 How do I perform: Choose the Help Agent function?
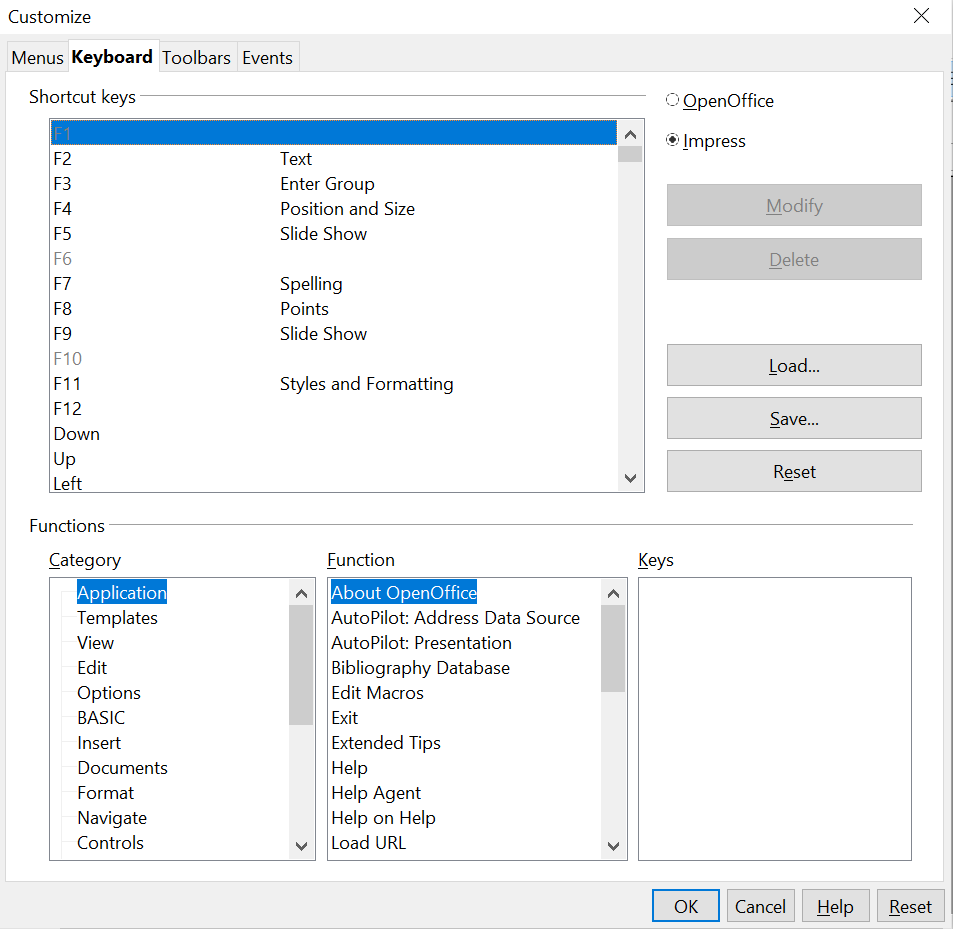pyautogui.click(x=376, y=793)
